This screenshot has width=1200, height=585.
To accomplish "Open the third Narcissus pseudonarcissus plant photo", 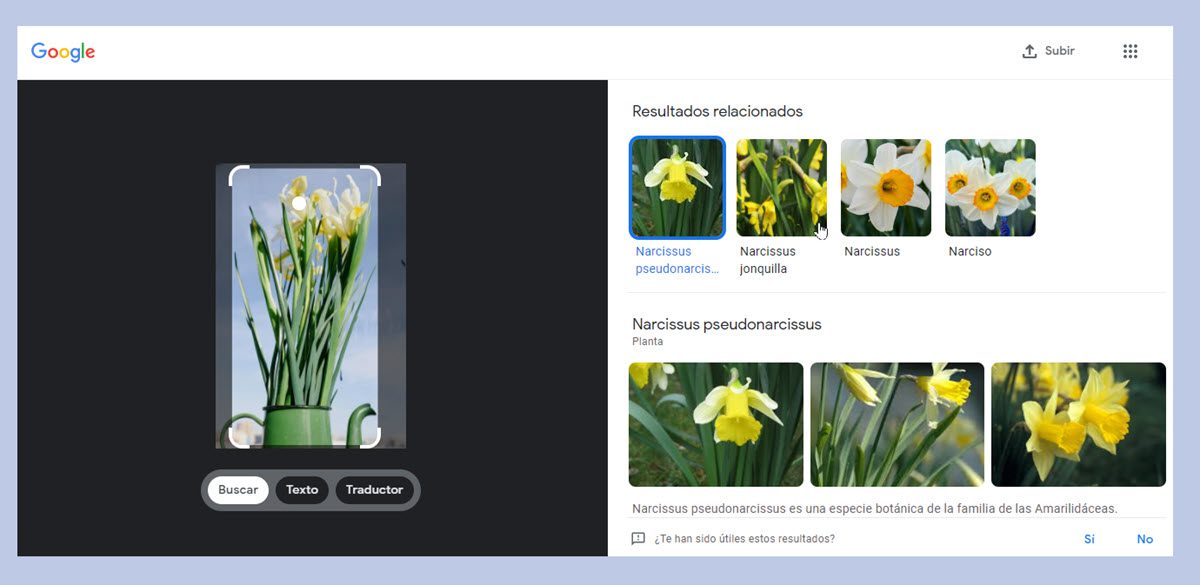I will 1078,424.
